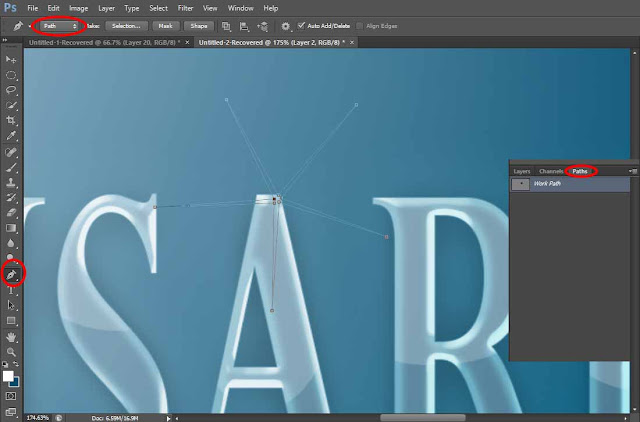This screenshot has height=422, width=640.
Task: Select the Path Selection tool
Action: (x=11, y=305)
